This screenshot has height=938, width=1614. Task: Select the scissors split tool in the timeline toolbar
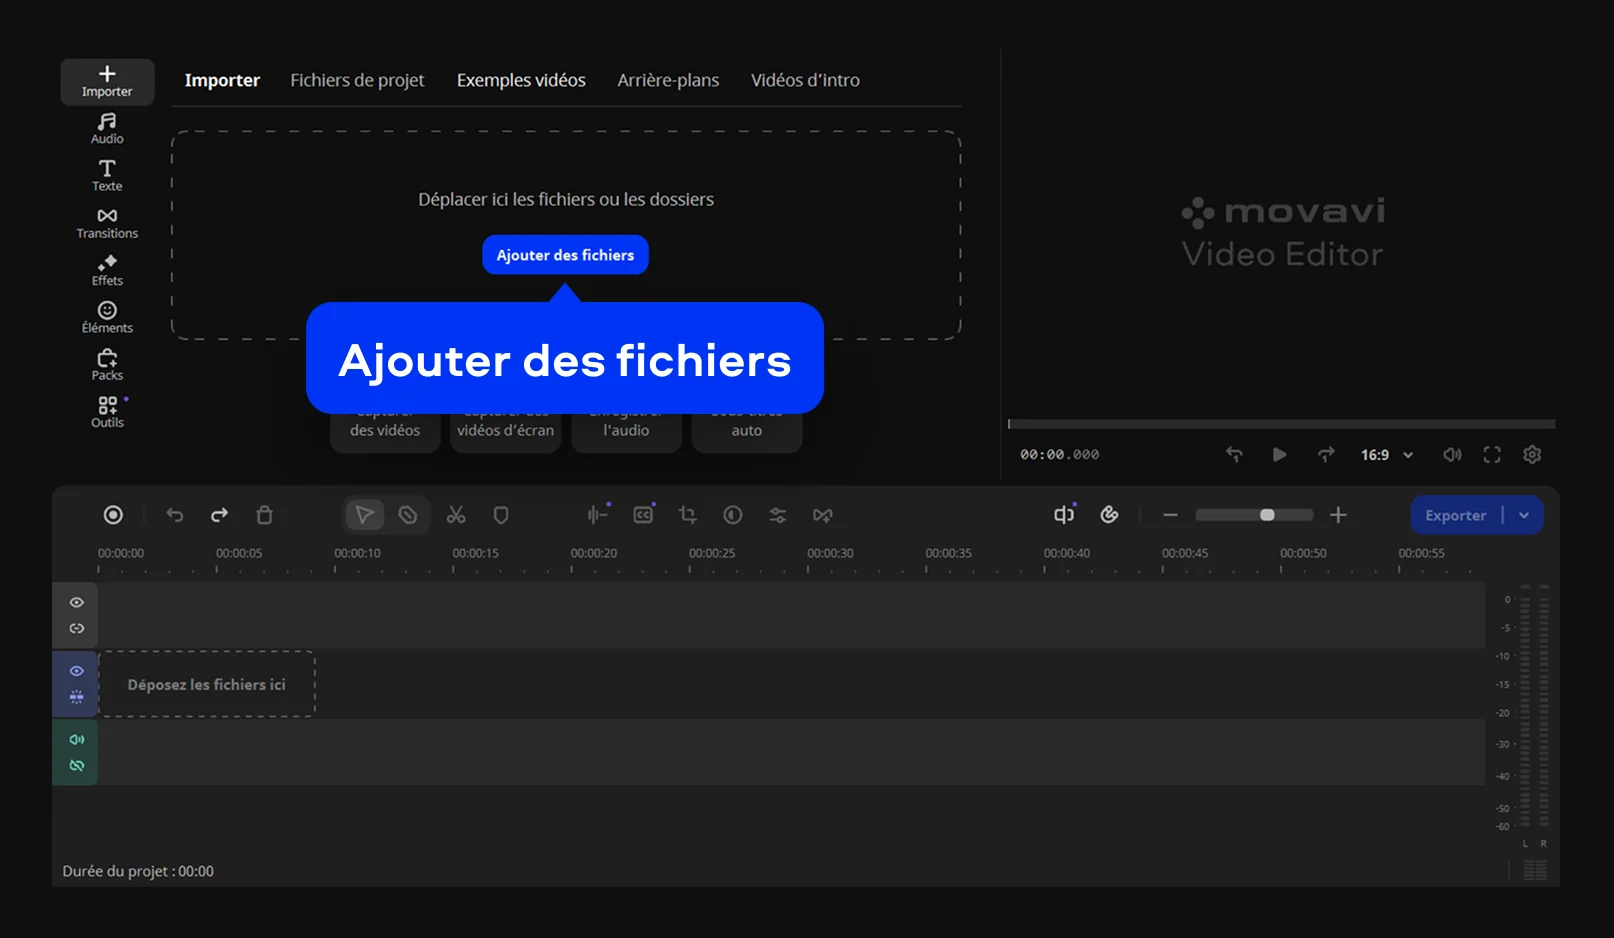click(x=455, y=514)
